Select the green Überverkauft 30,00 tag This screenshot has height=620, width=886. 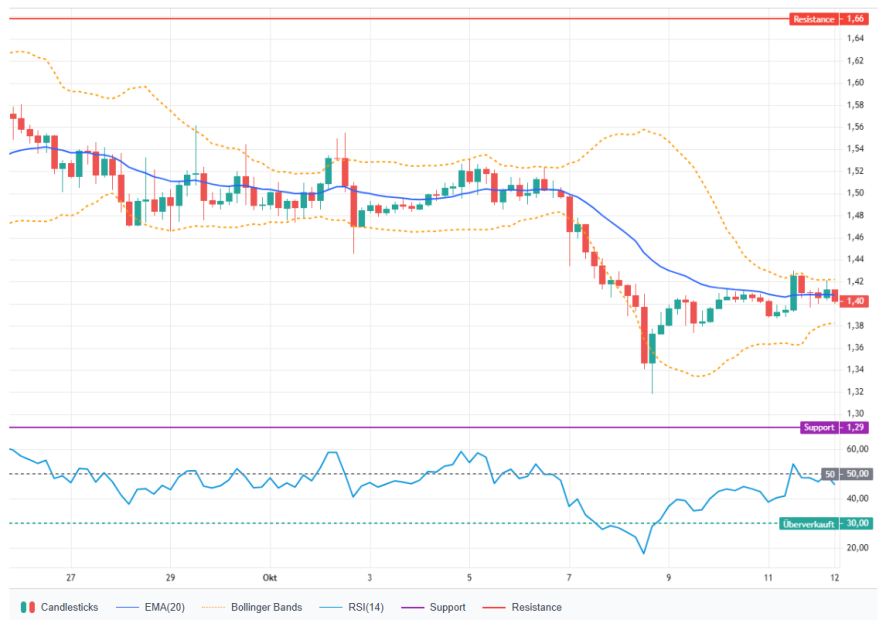tap(826, 524)
